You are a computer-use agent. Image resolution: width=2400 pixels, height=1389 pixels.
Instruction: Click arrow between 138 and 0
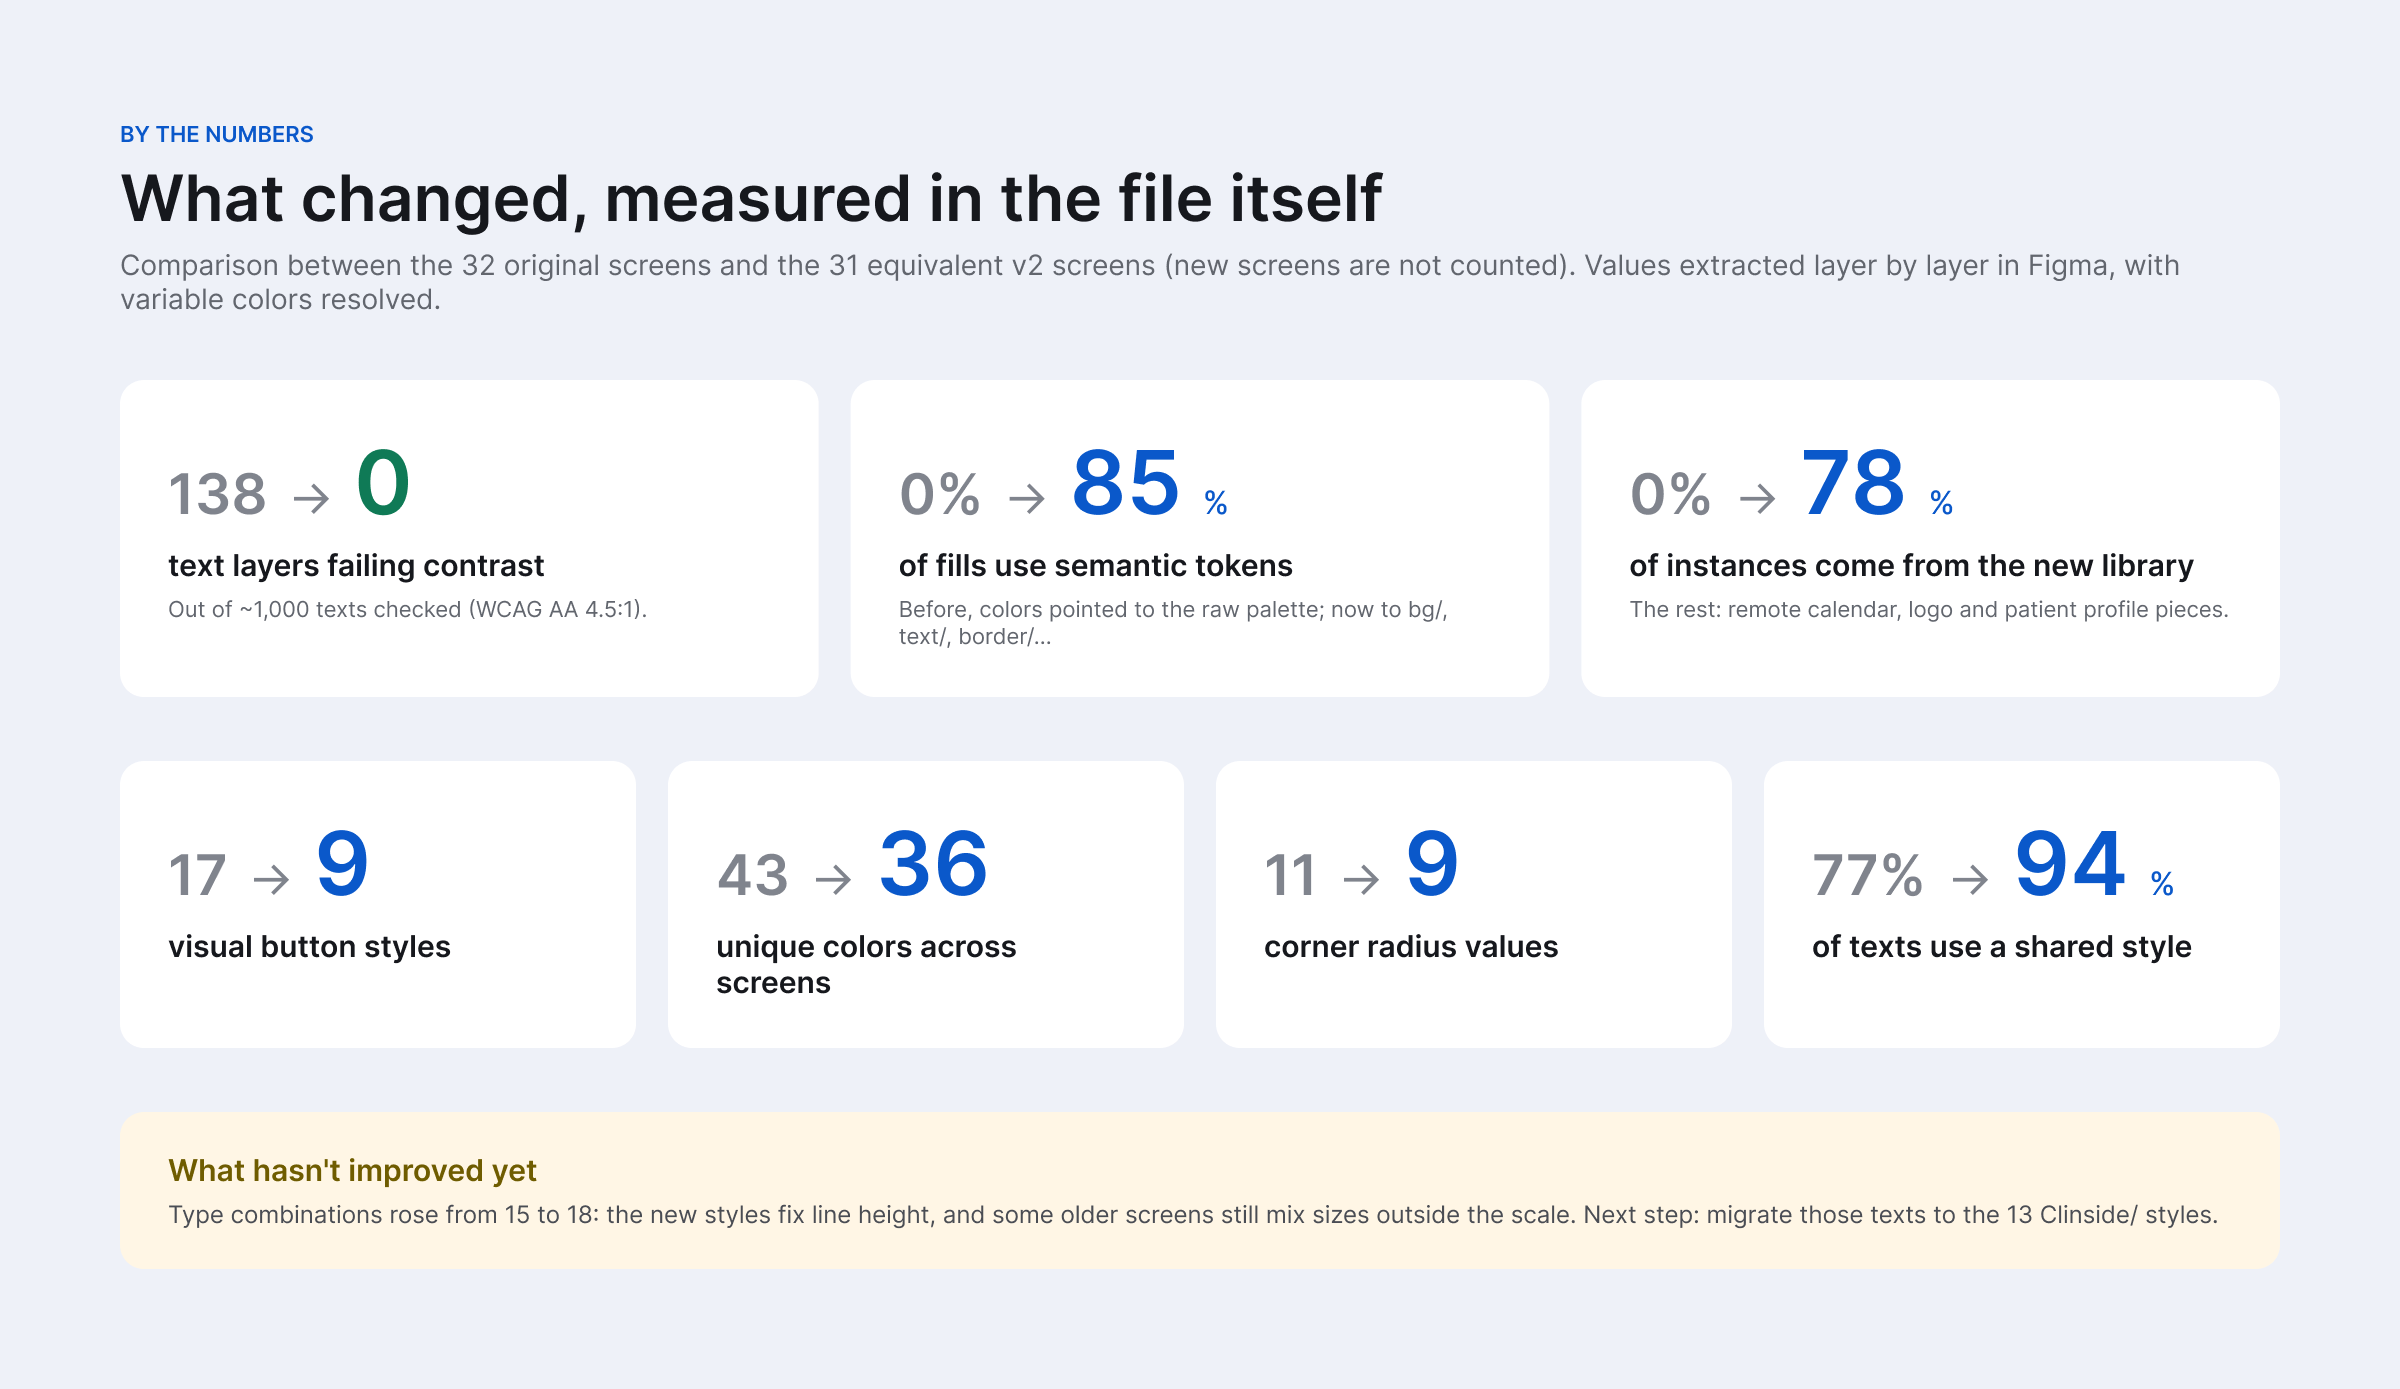click(311, 498)
